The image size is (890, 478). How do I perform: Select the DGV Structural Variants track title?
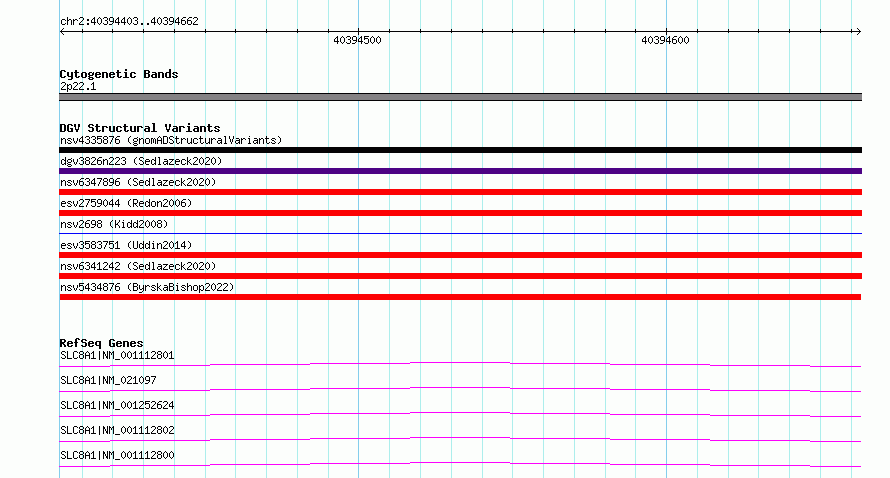(140, 128)
